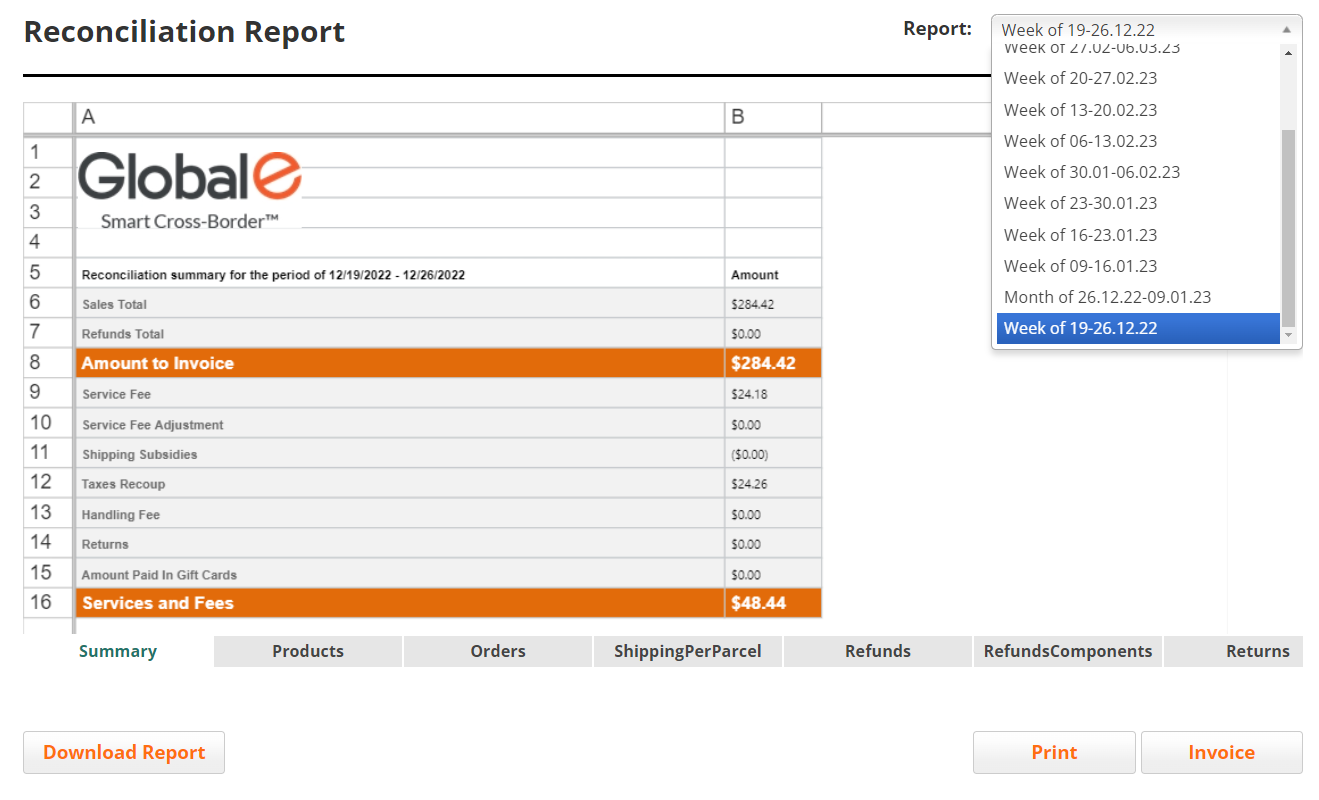
Task: Click the Download Report button
Action: 124,753
